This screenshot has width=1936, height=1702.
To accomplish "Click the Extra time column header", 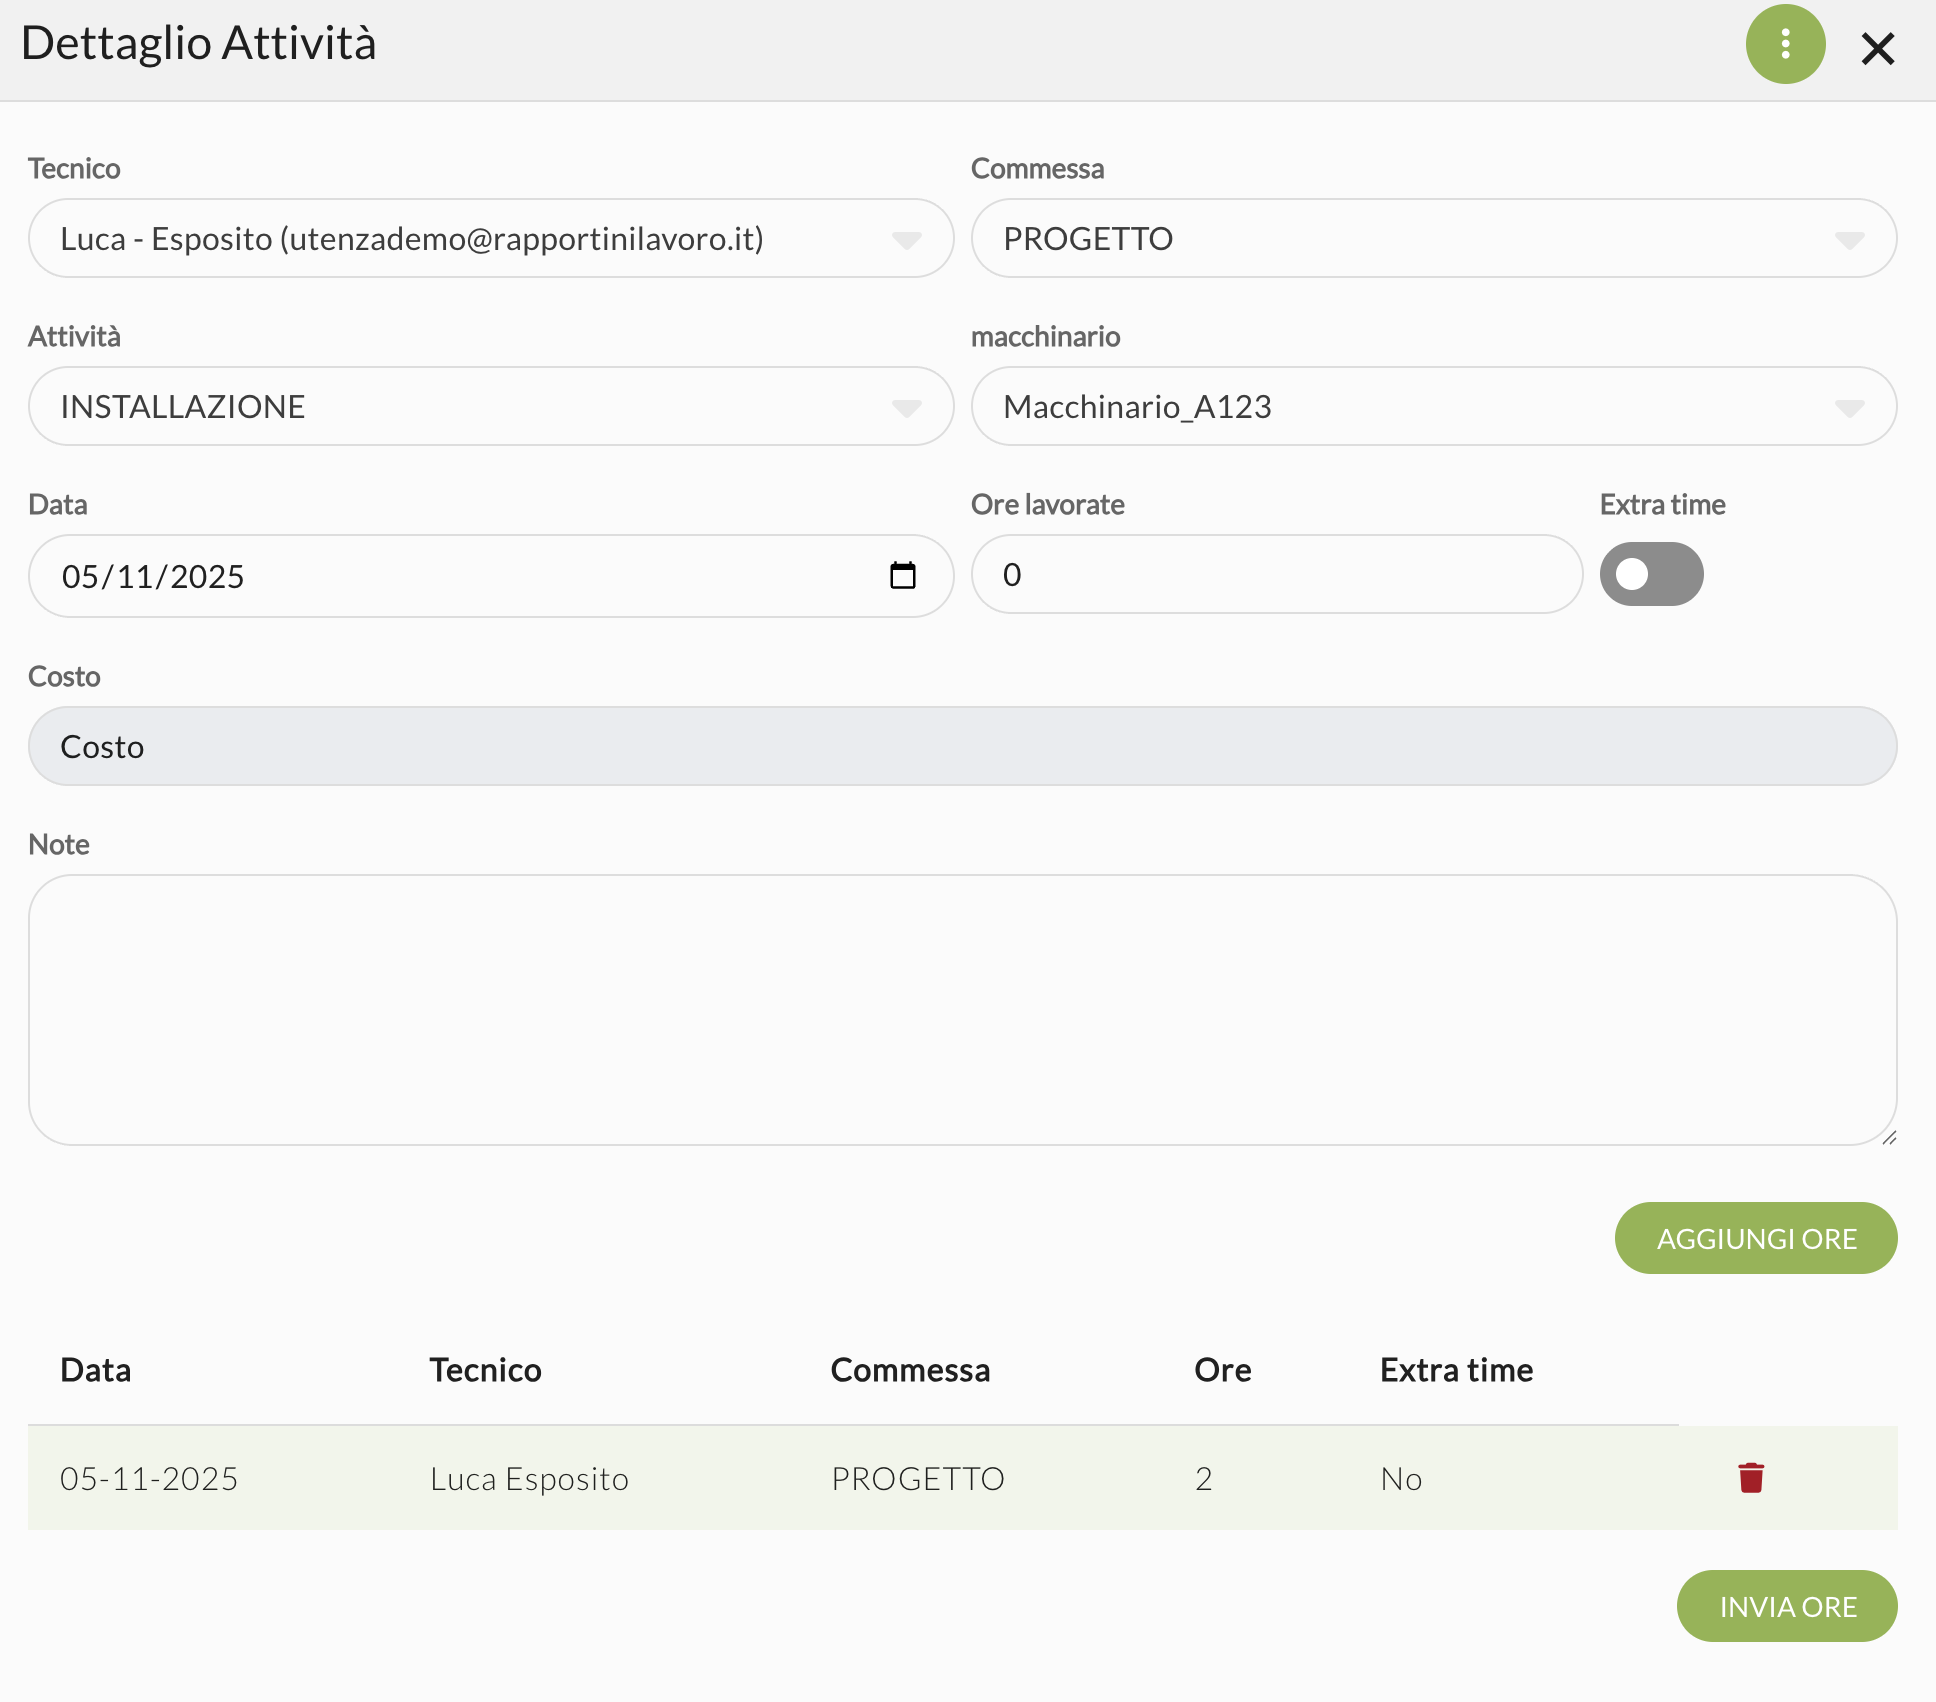I will pos(1456,1370).
